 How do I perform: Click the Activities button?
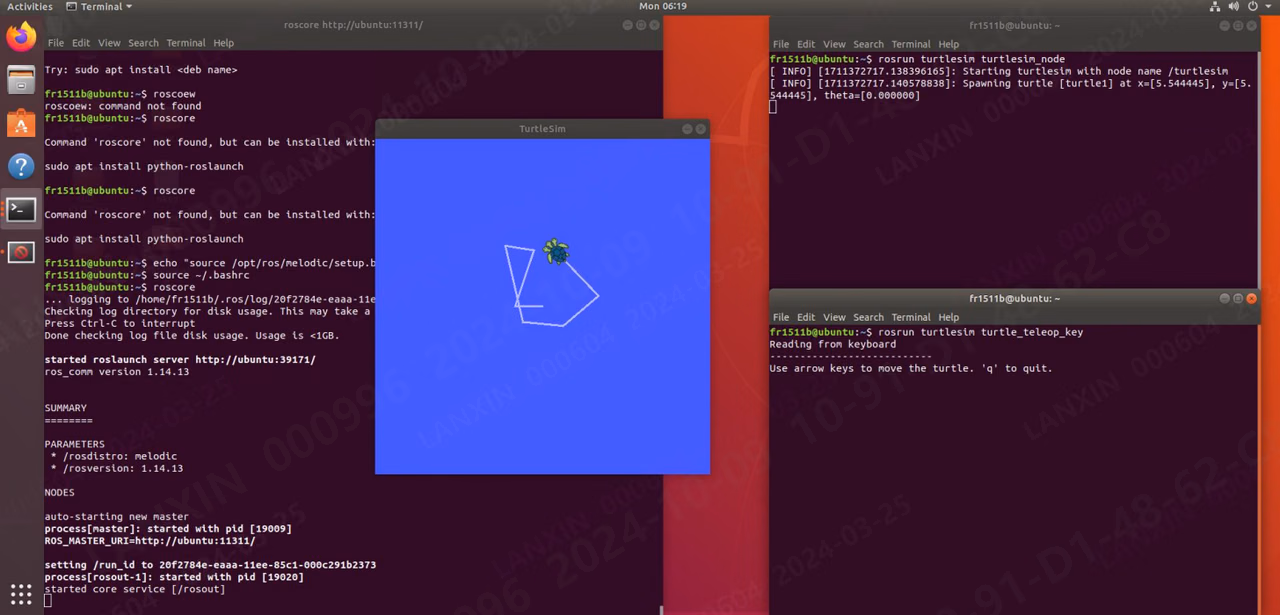click(x=30, y=6)
